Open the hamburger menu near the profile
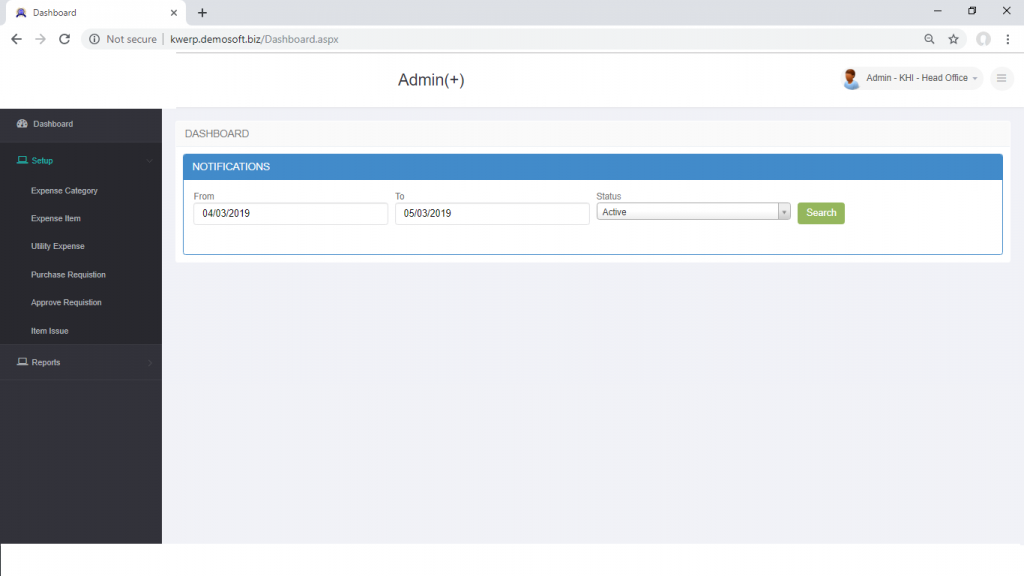Viewport: 1024px width, 576px height. tap(1001, 78)
